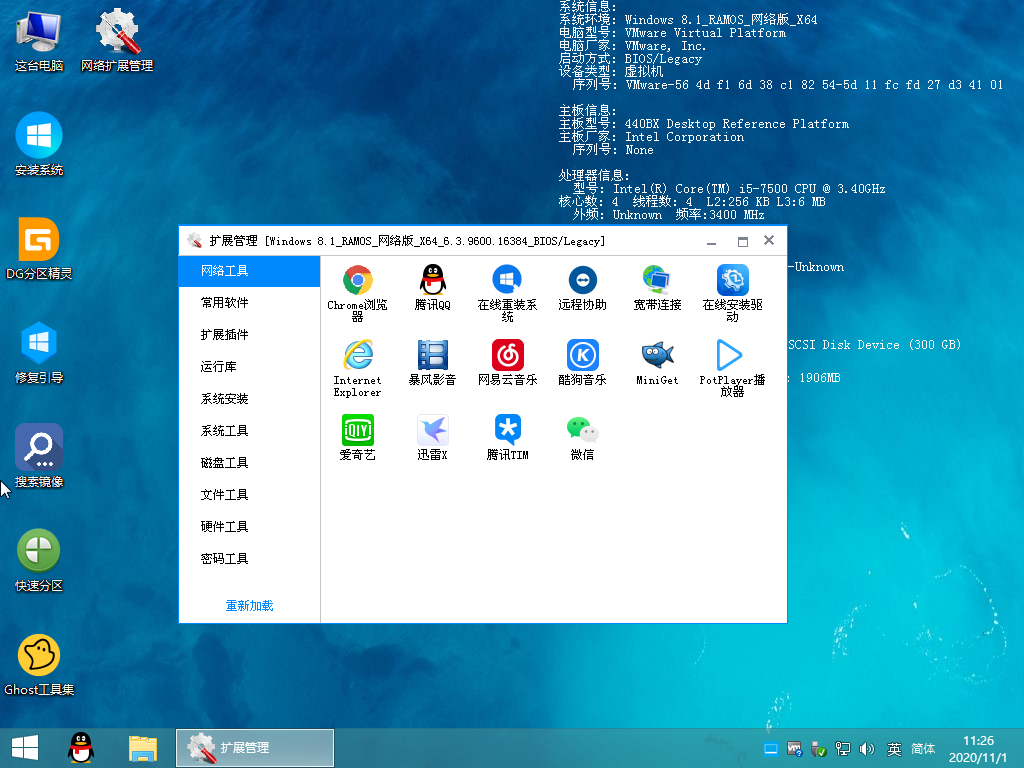Open 在线重装系统 tool
This screenshot has height=768, width=1024.
click(x=507, y=293)
